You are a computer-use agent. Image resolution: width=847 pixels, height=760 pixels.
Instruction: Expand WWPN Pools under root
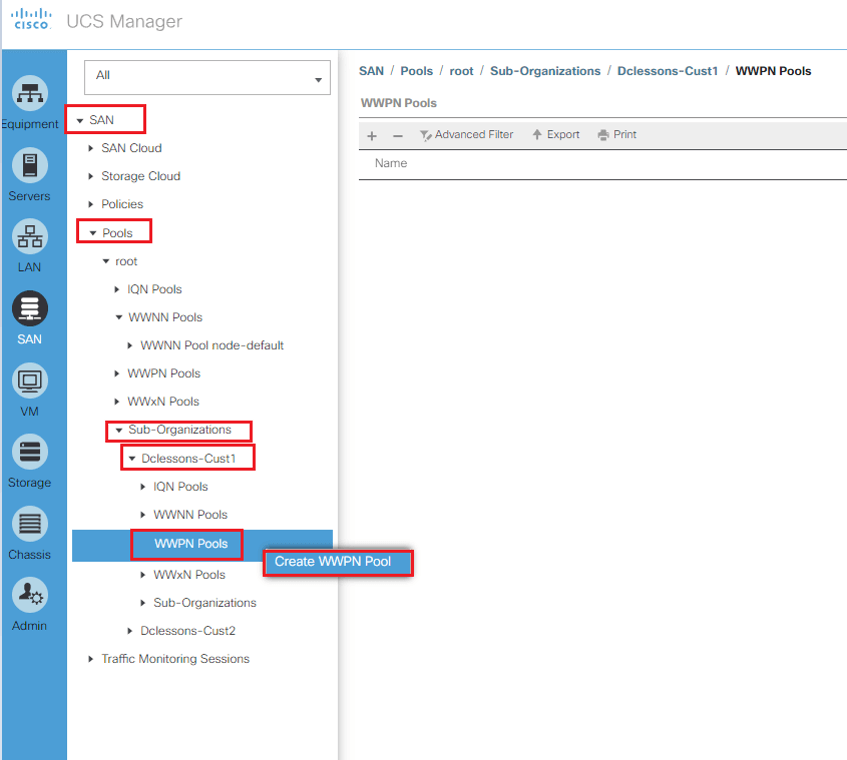point(117,373)
